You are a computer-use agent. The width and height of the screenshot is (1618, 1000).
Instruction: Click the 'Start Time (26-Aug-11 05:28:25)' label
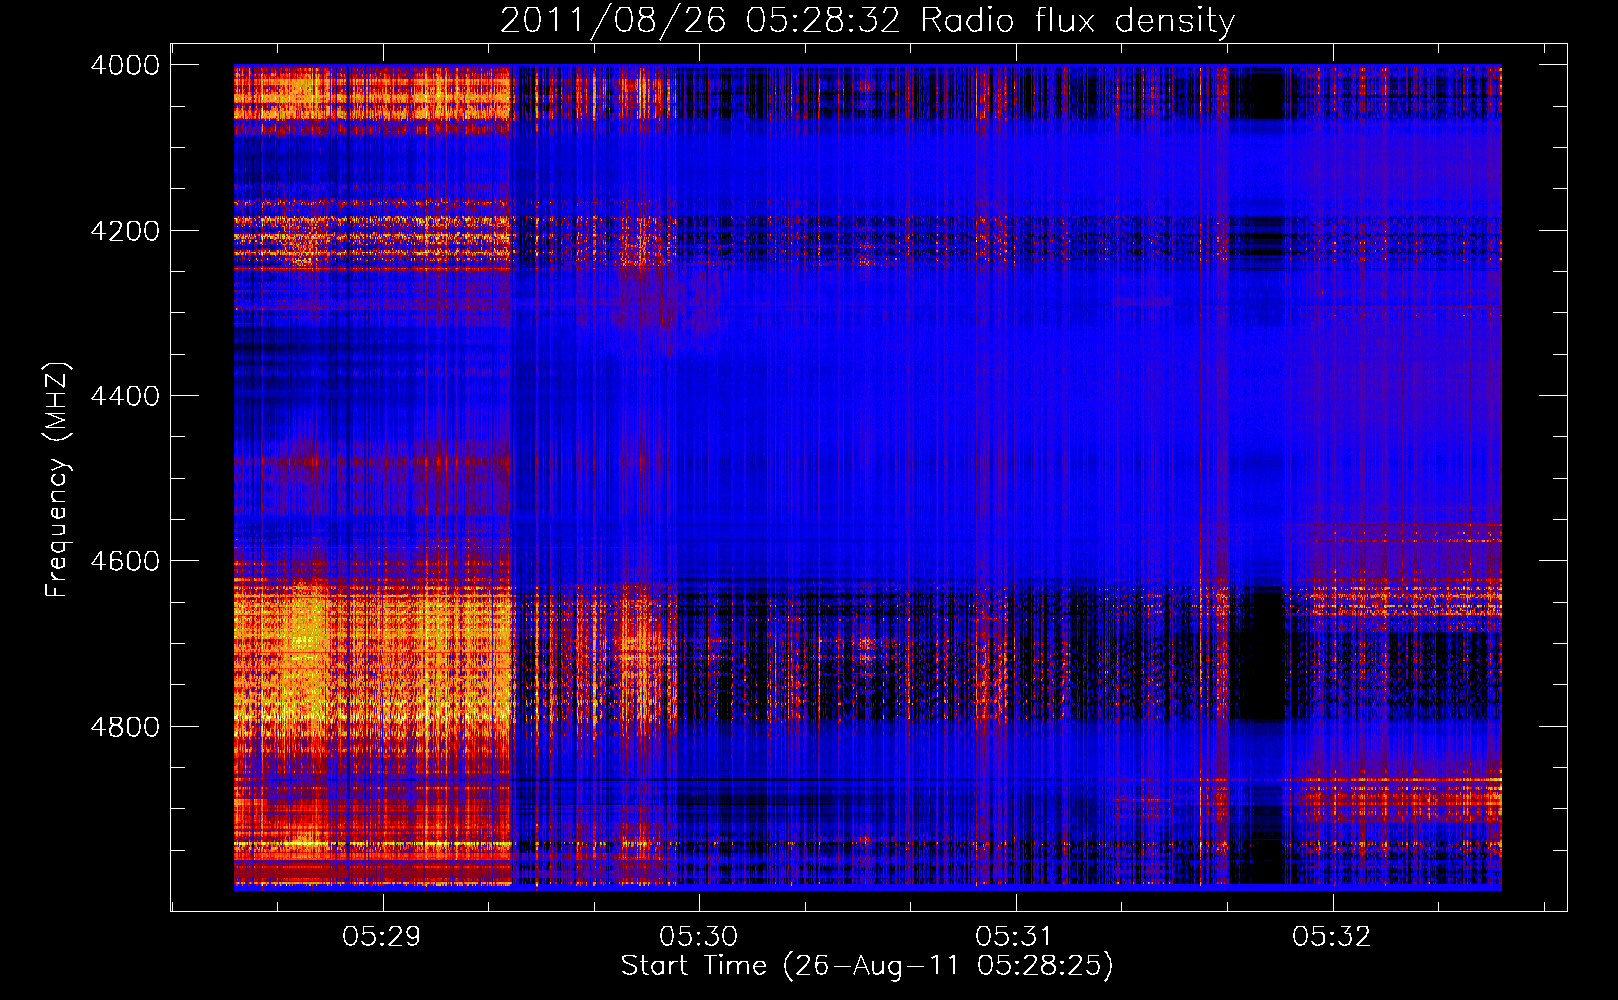867,966
